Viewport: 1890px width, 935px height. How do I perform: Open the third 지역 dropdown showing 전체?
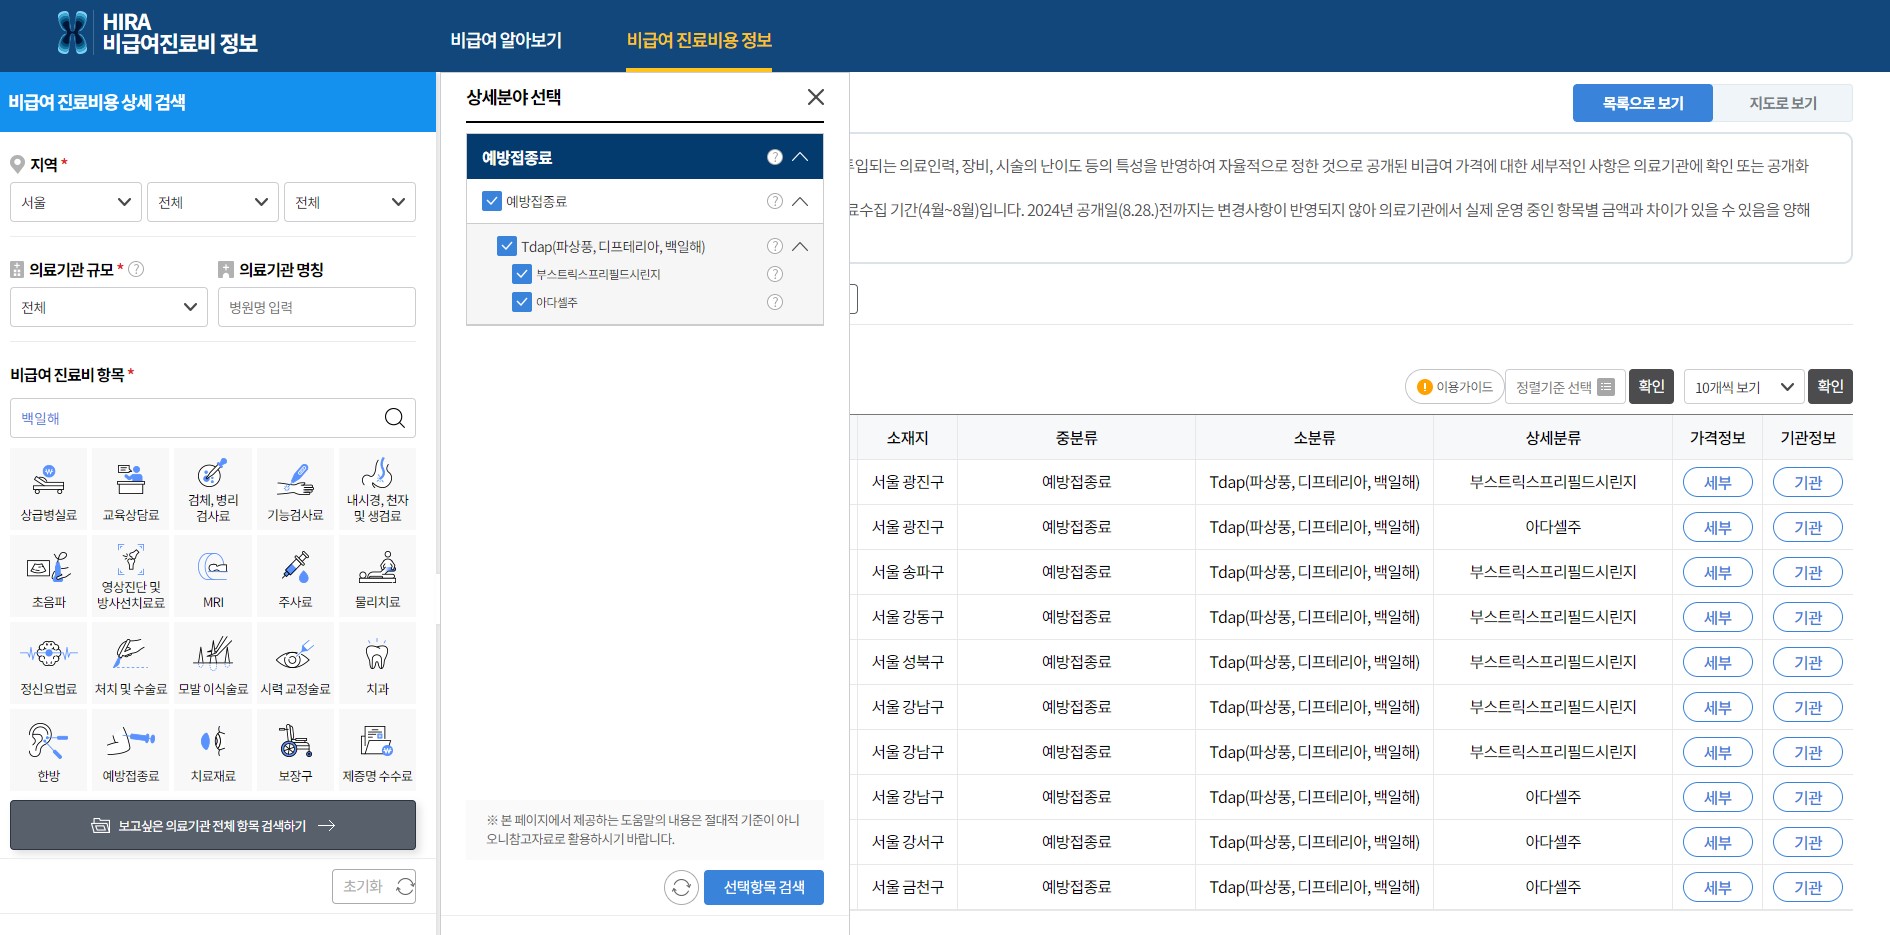click(350, 202)
